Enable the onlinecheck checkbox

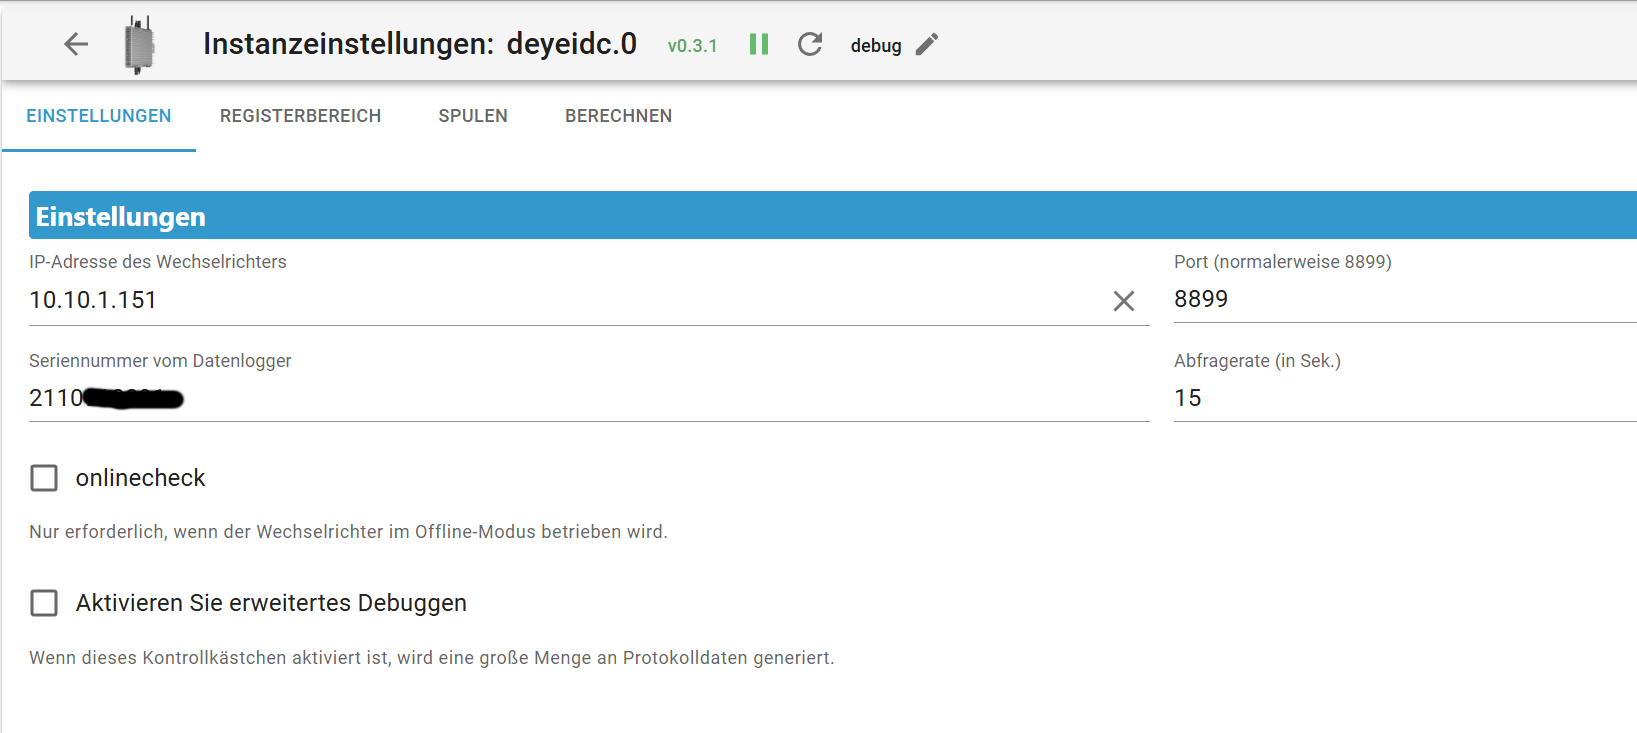[x=44, y=478]
